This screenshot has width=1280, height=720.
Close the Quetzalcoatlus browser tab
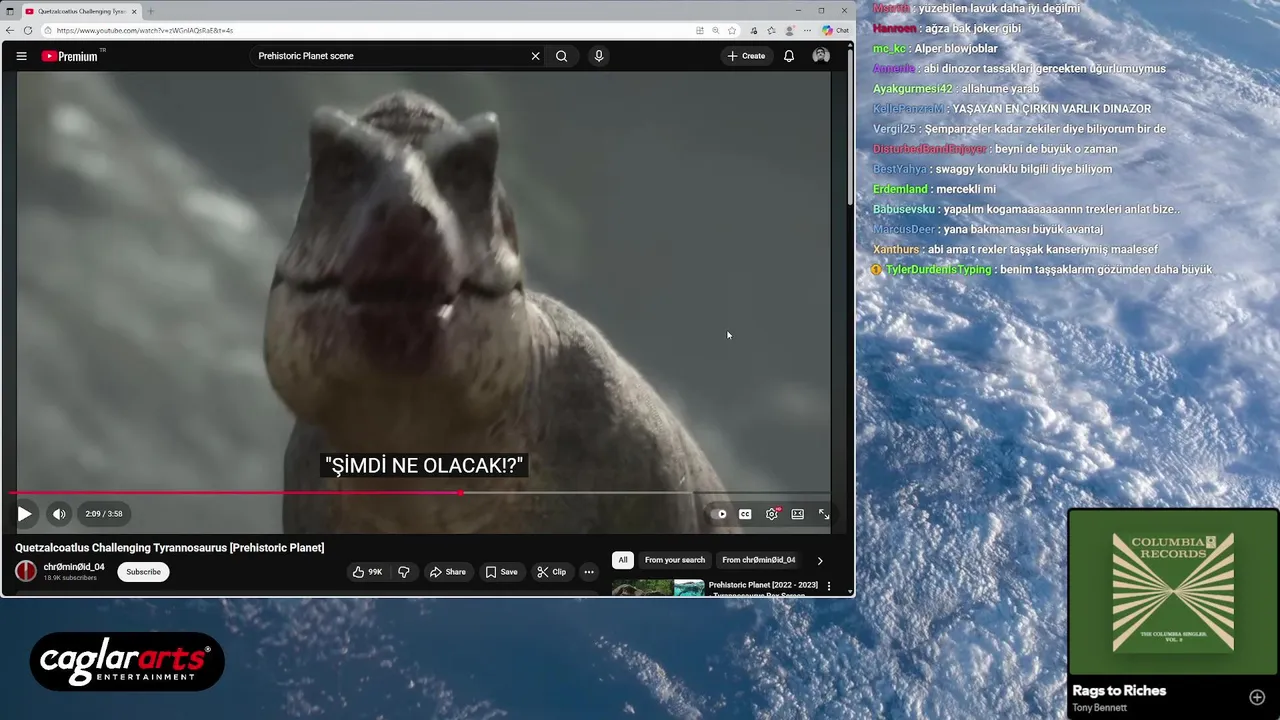pyautogui.click(x=134, y=11)
